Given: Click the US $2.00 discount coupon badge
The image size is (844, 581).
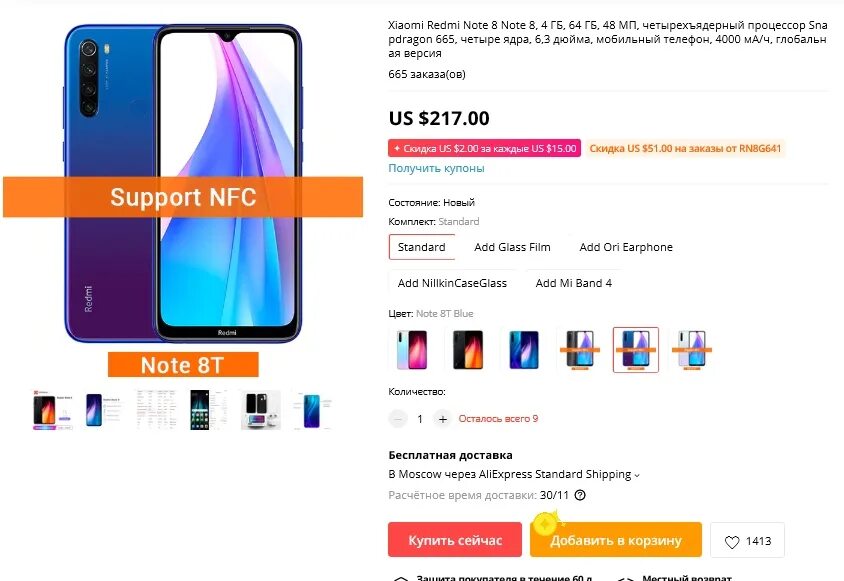Looking at the screenshot, I should pyautogui.click(x=484, y=149).
